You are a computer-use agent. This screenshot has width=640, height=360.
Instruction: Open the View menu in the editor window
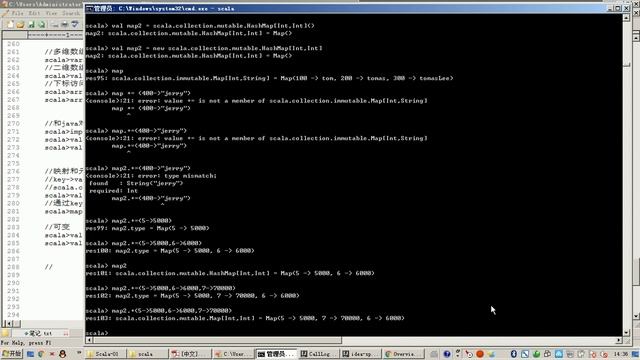click(x=51, y=13)
